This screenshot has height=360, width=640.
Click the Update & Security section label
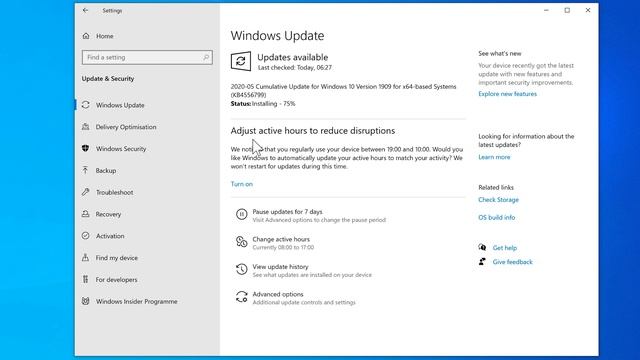point(108,78)
